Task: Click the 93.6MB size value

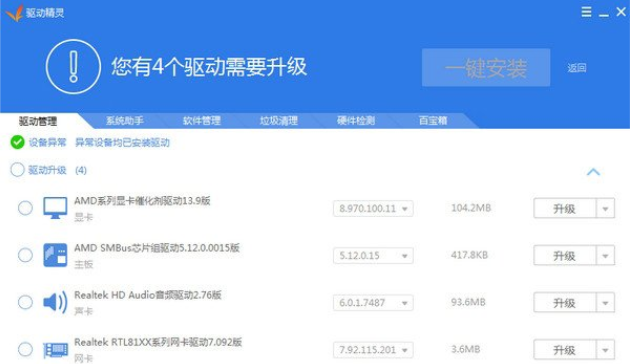Action: click(x=468, y=302)
